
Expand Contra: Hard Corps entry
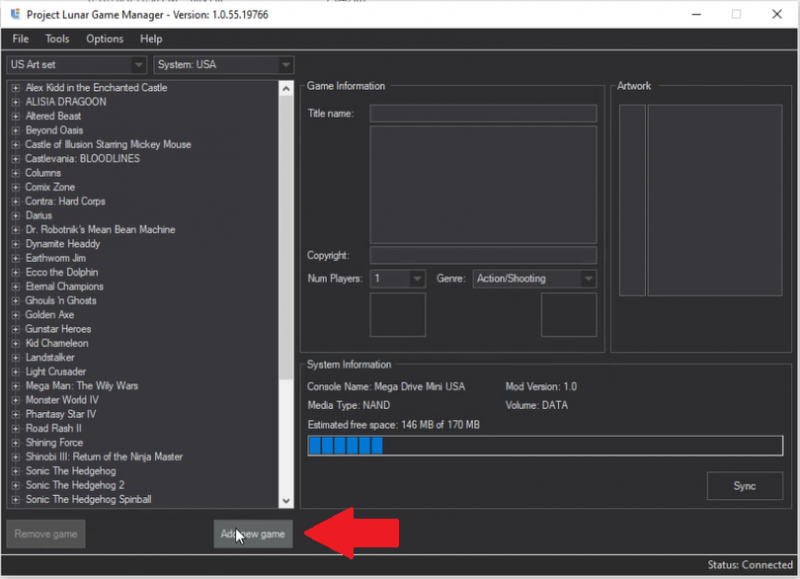pos(16,202)
